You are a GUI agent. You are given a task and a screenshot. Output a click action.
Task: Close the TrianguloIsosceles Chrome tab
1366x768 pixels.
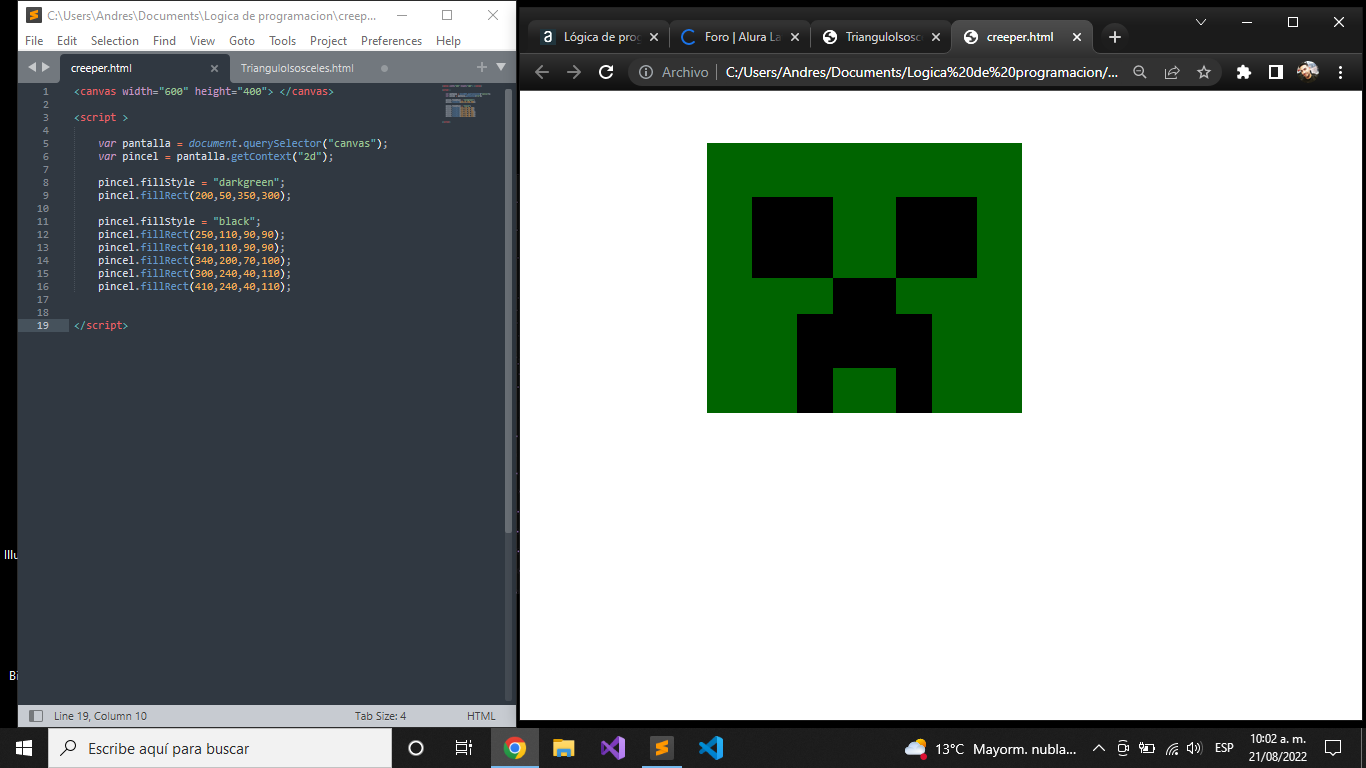tap(935, 37)
